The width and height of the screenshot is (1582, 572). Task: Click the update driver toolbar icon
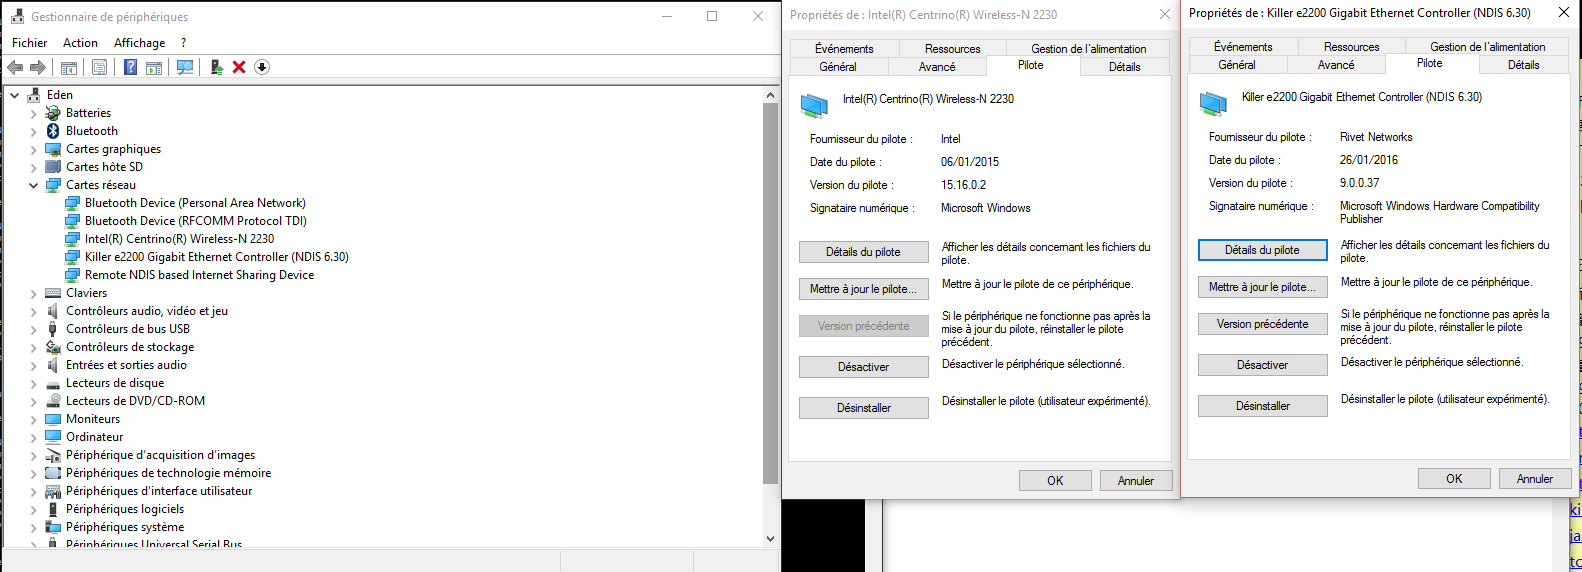click(x=216, y=67)
